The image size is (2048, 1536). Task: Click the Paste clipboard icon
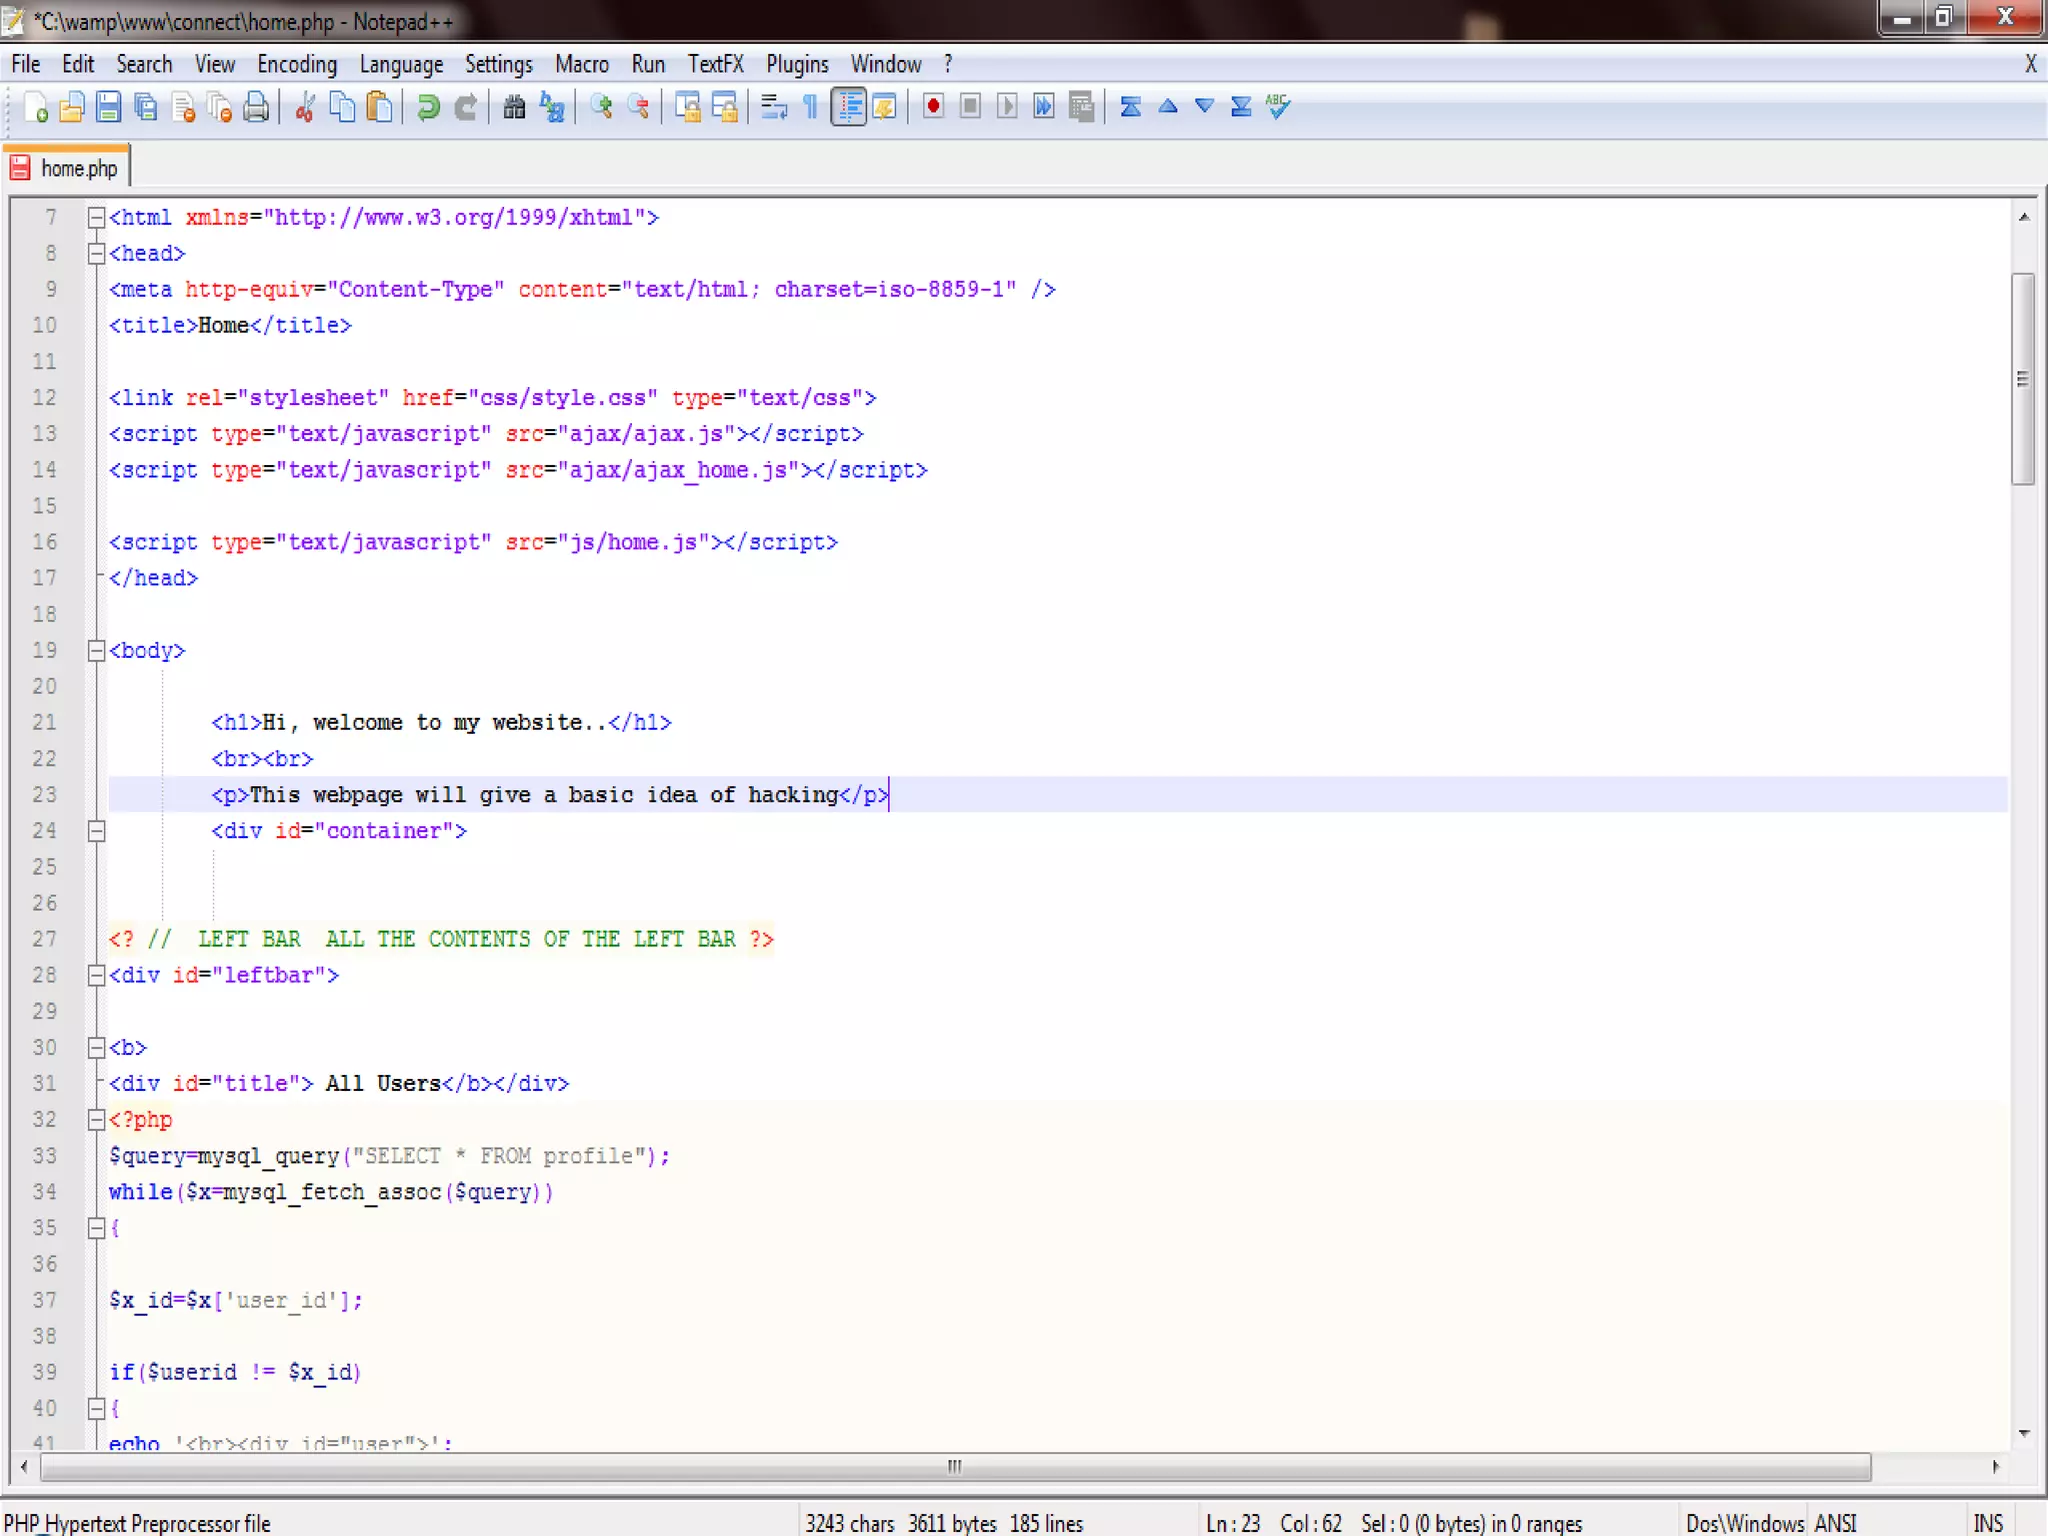[380, 107]
